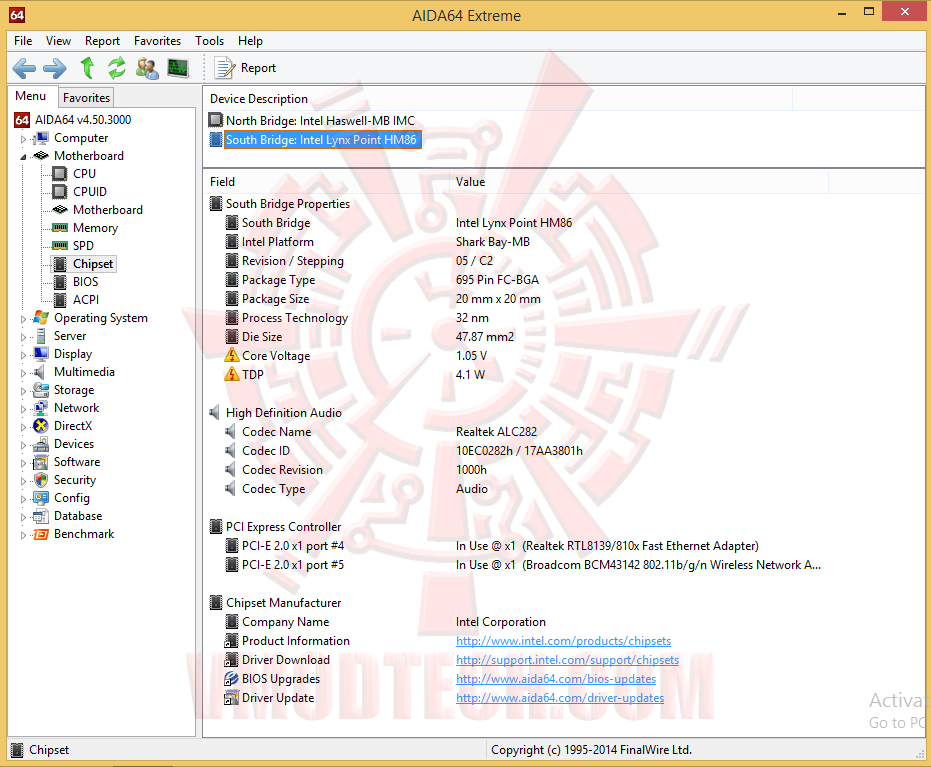Viewport: 931px width, 767px height.
Task: Expand the Display tree node
Action: click(23, 355)
